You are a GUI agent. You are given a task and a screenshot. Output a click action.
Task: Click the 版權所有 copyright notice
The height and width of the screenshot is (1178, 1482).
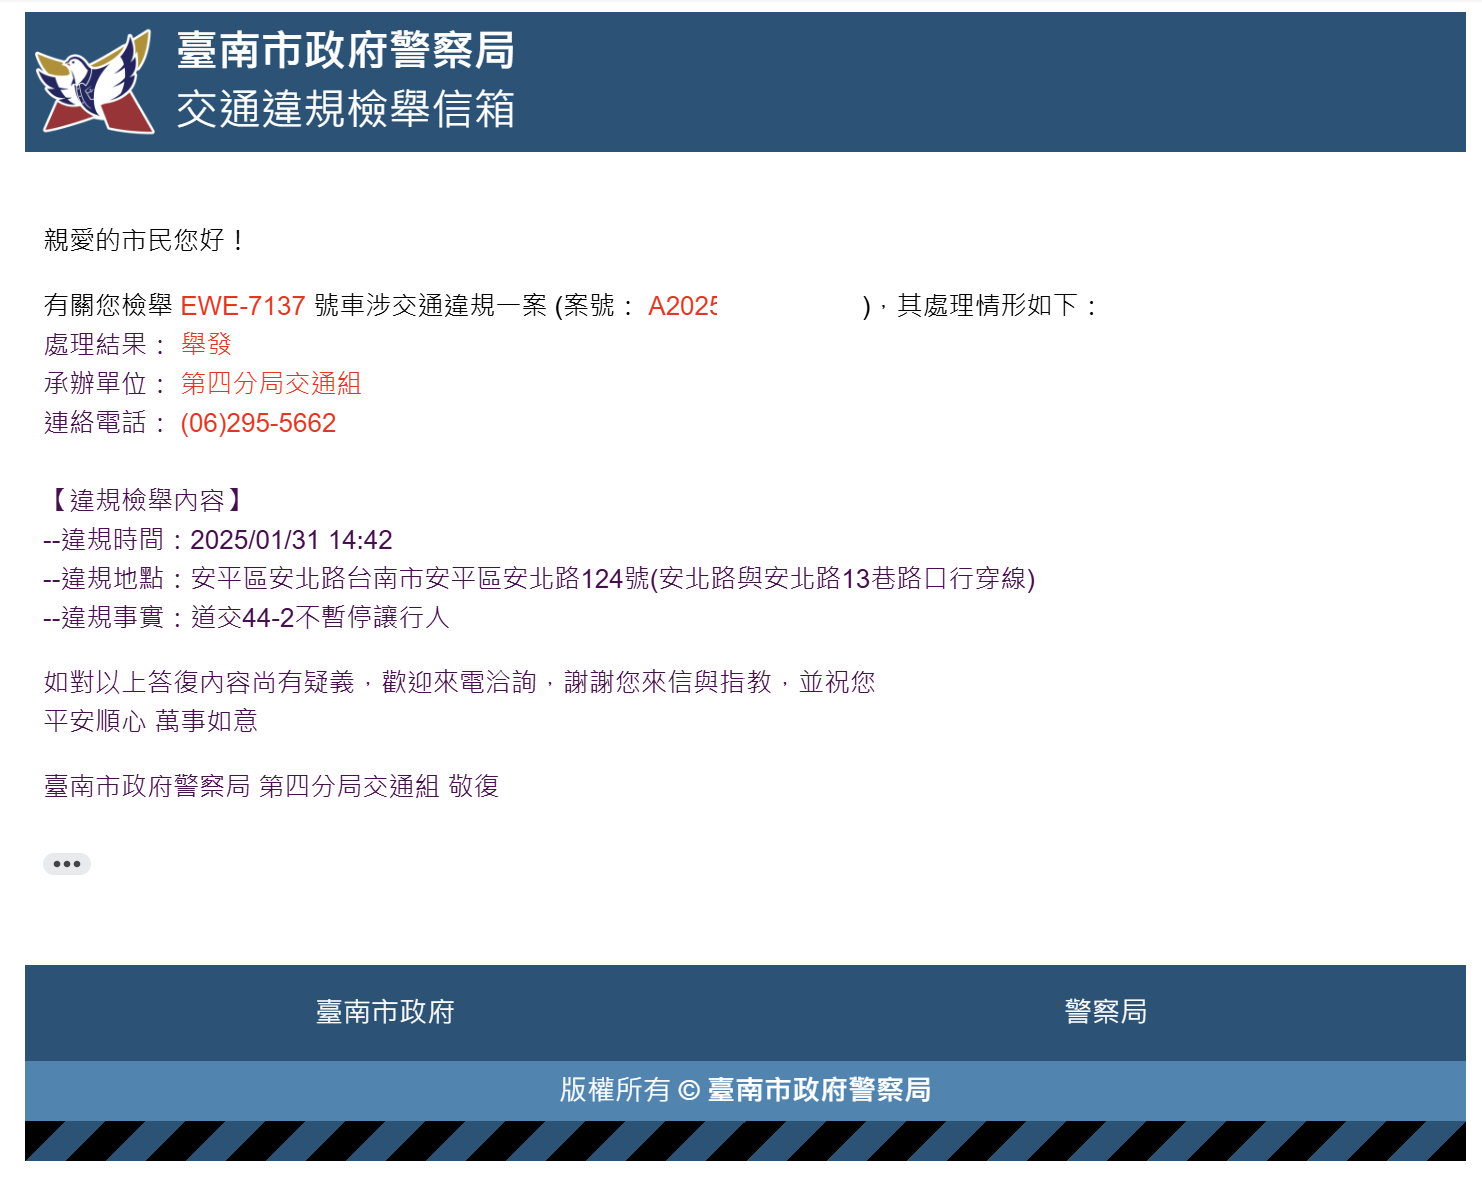(x=745, y=1090)
